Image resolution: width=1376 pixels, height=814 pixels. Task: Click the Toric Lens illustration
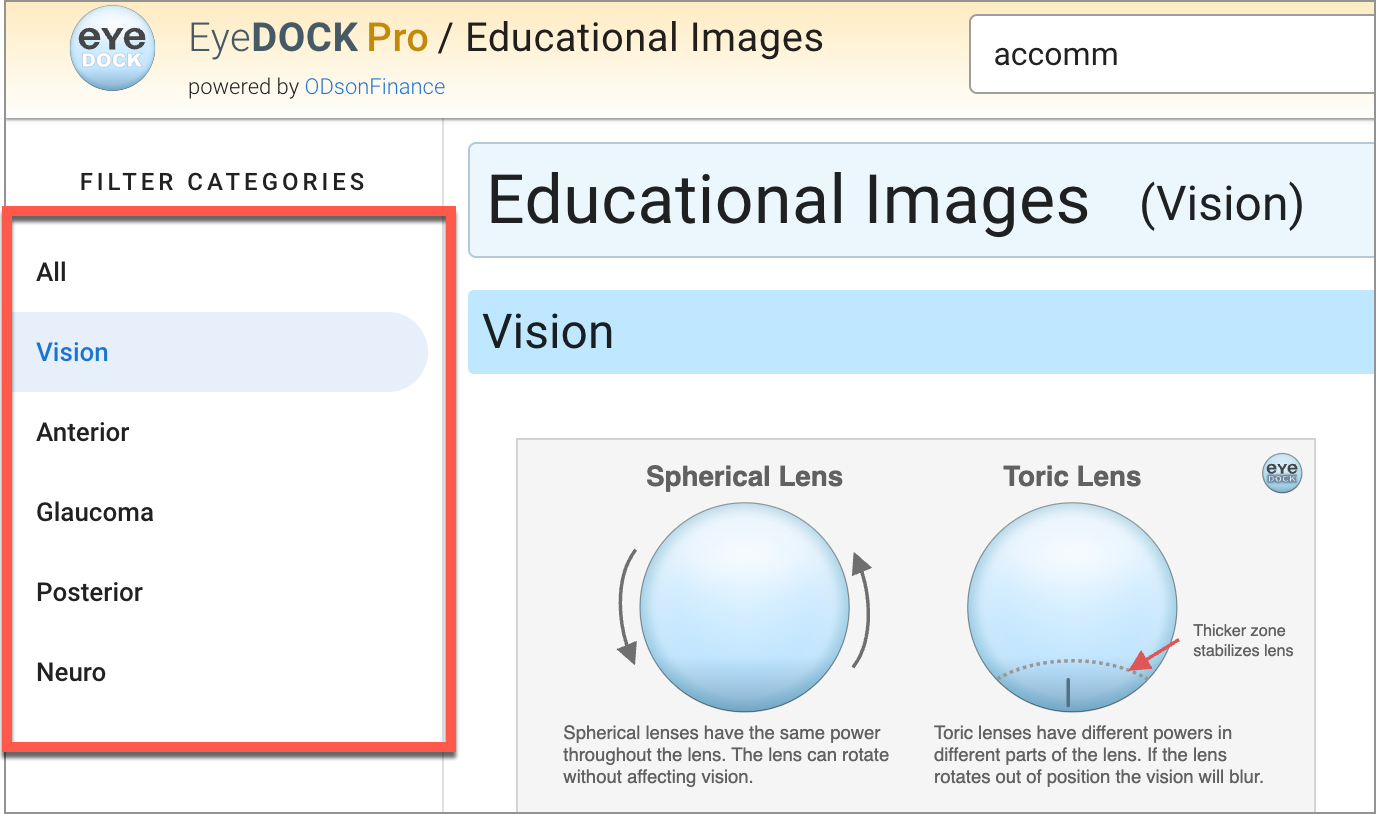point(1071,605)
